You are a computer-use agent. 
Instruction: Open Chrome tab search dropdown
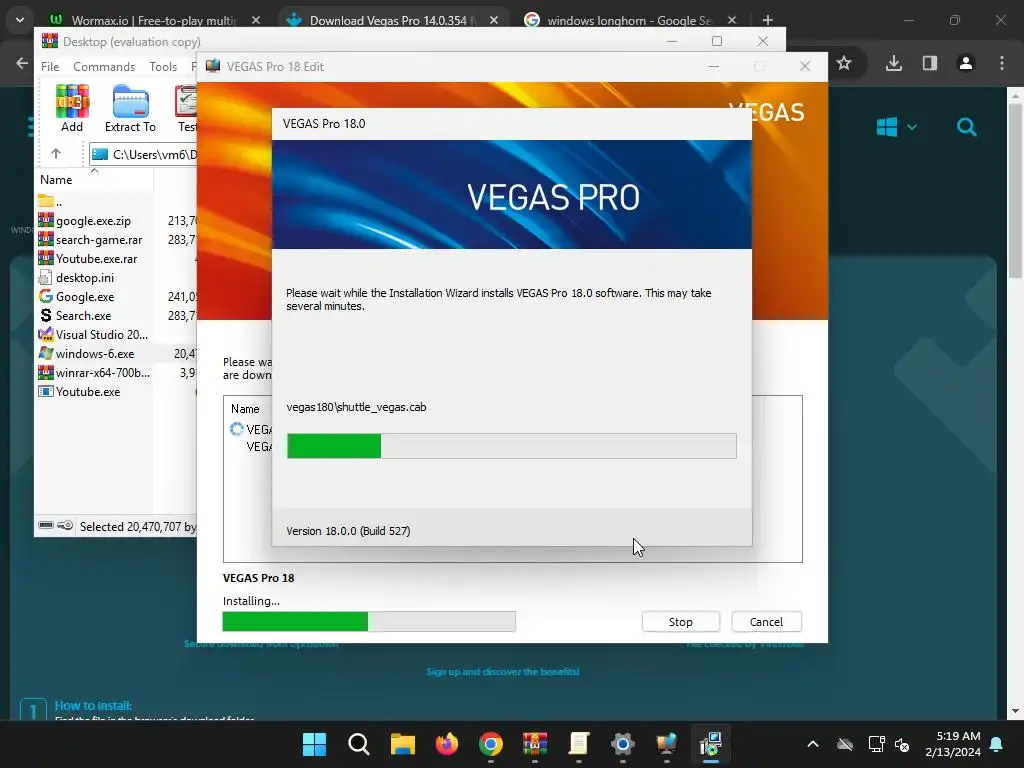click(x=20, y=20)
